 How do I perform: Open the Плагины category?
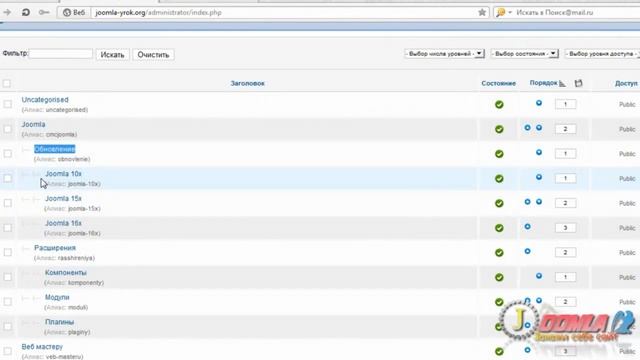pyautogui.click(x=60, y=322)
